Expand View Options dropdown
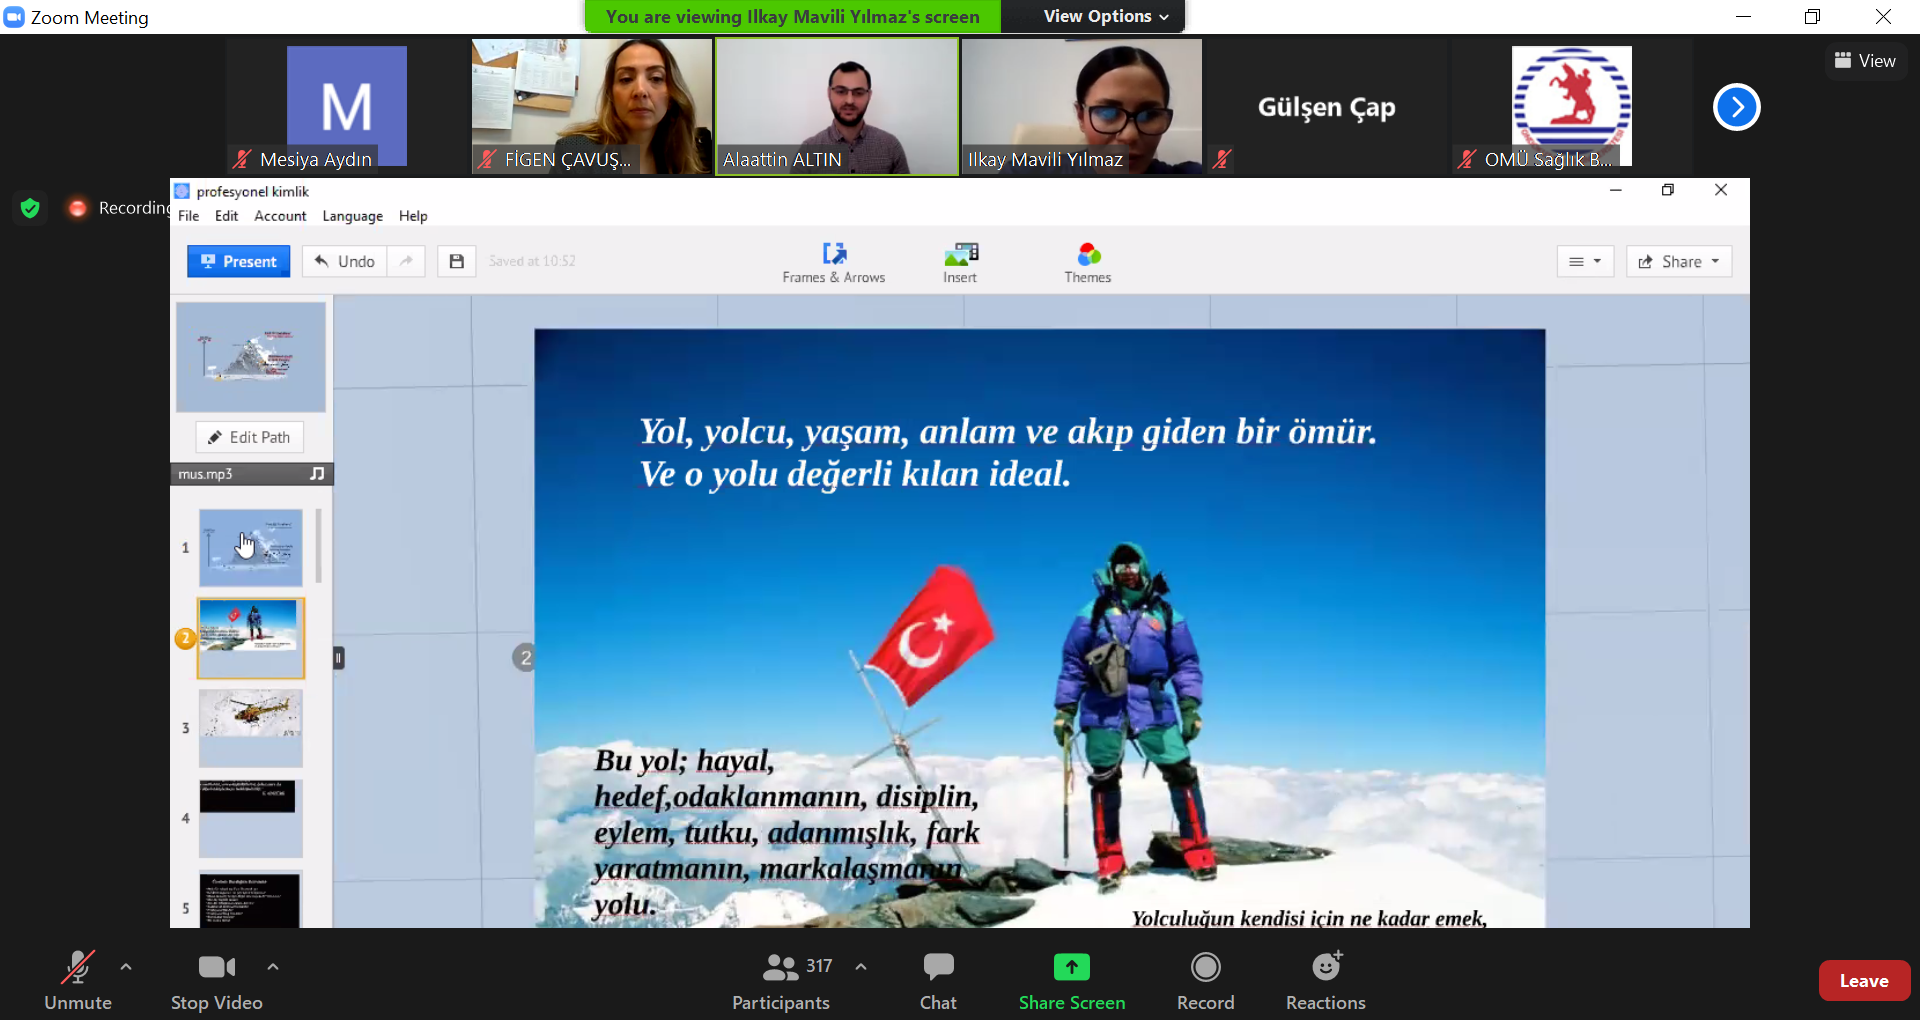This screenshot has height=1020, width=1920. [1105, 16]
